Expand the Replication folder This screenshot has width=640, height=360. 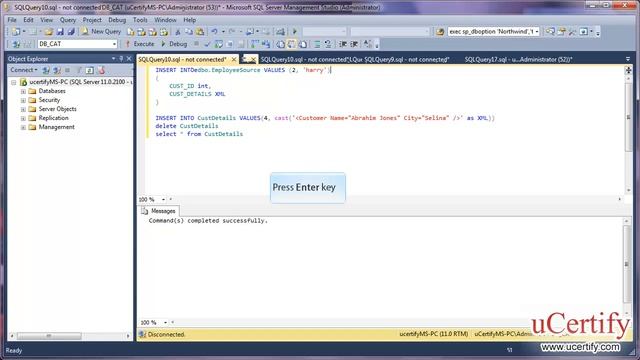click(23, 118)
